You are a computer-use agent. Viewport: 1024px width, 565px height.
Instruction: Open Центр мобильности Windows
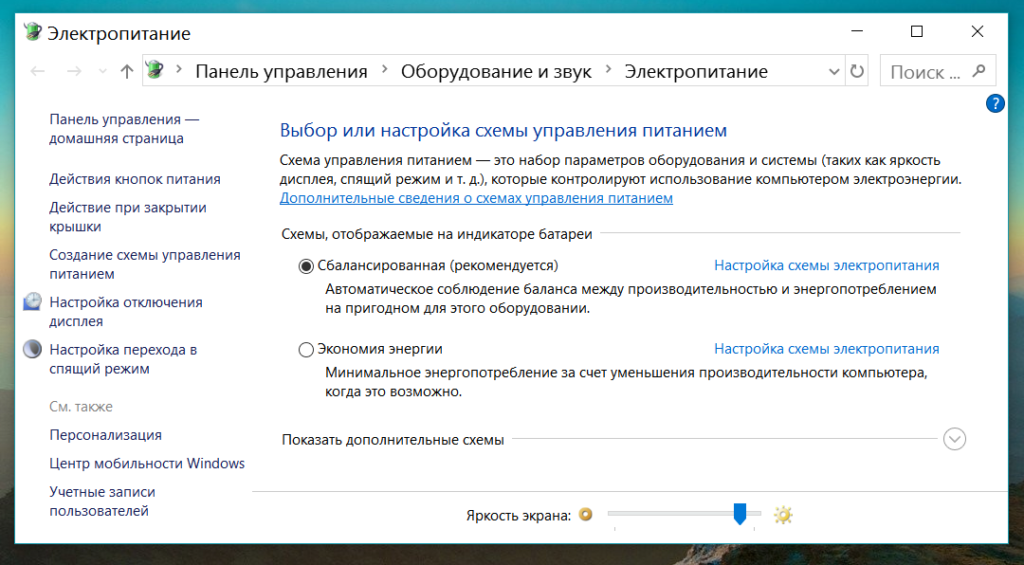(147, 463)
